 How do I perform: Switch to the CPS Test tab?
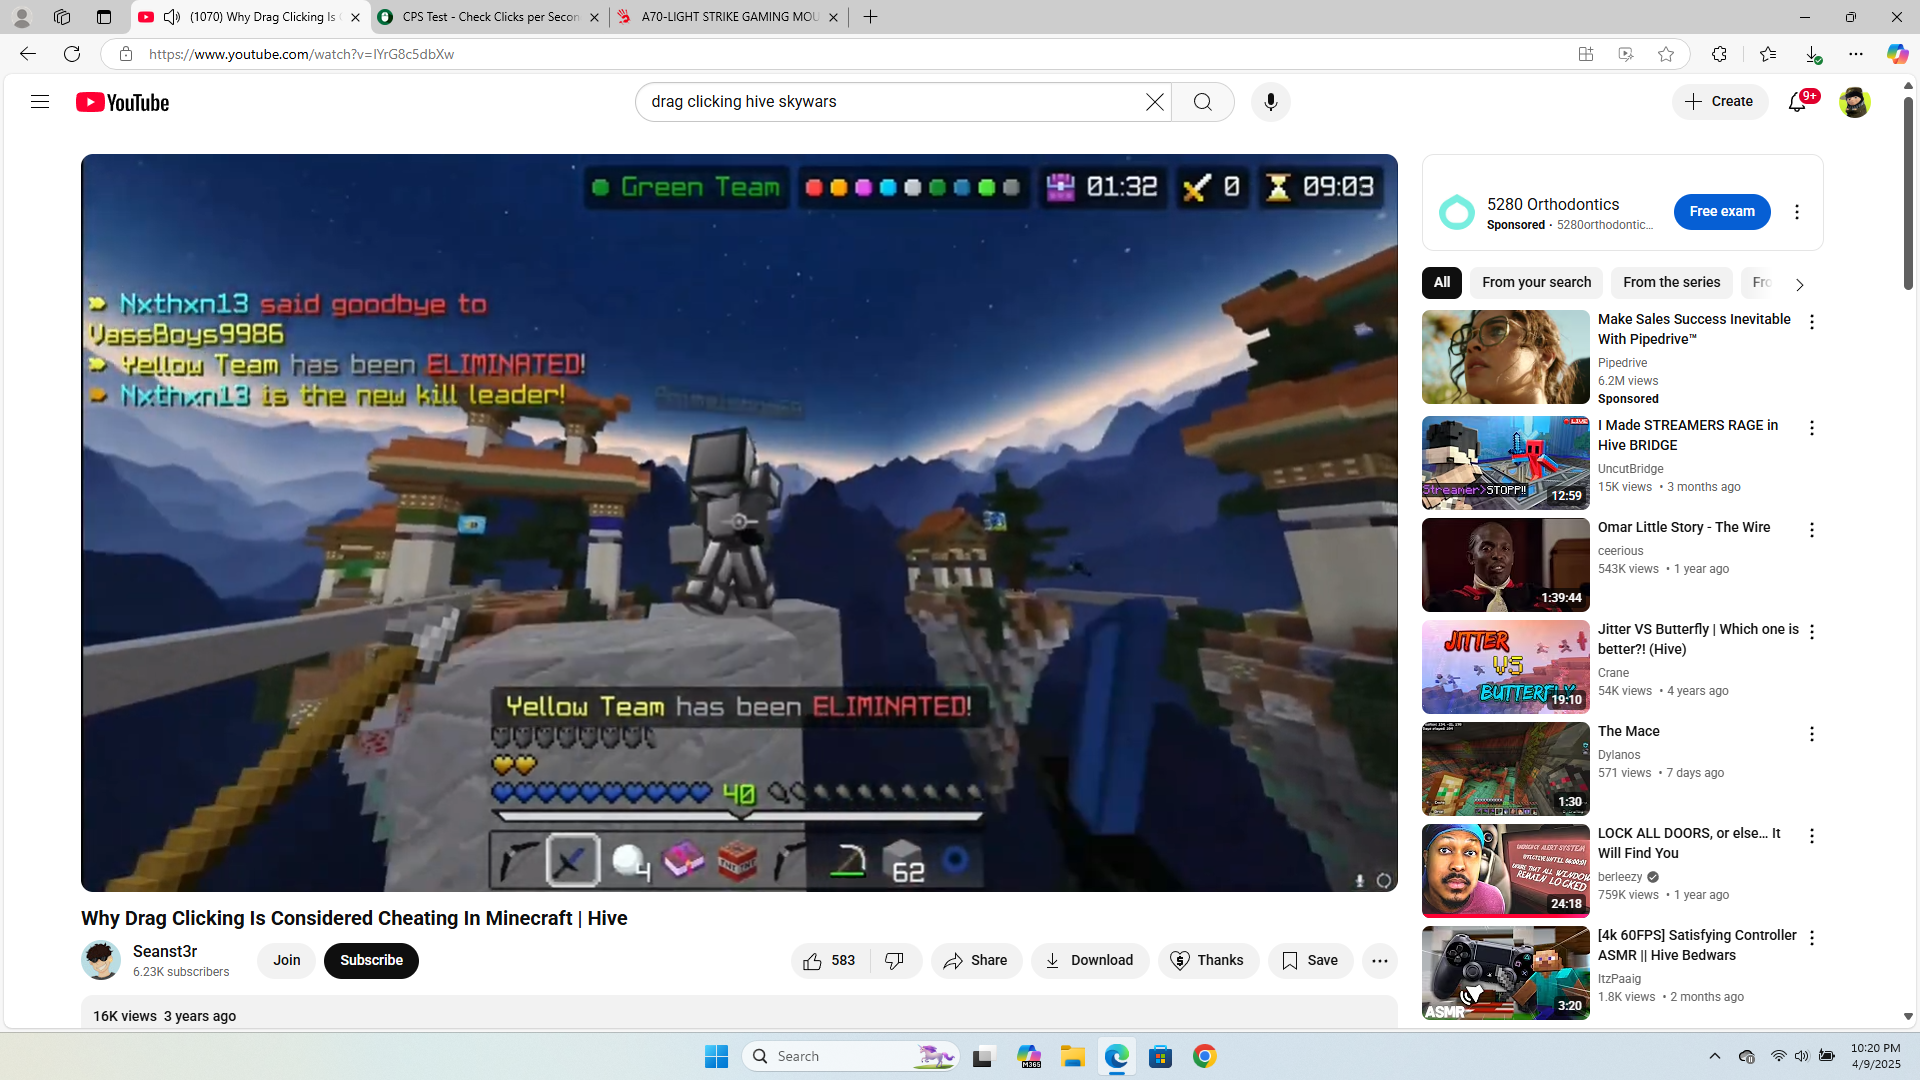[x=489, y=17]
